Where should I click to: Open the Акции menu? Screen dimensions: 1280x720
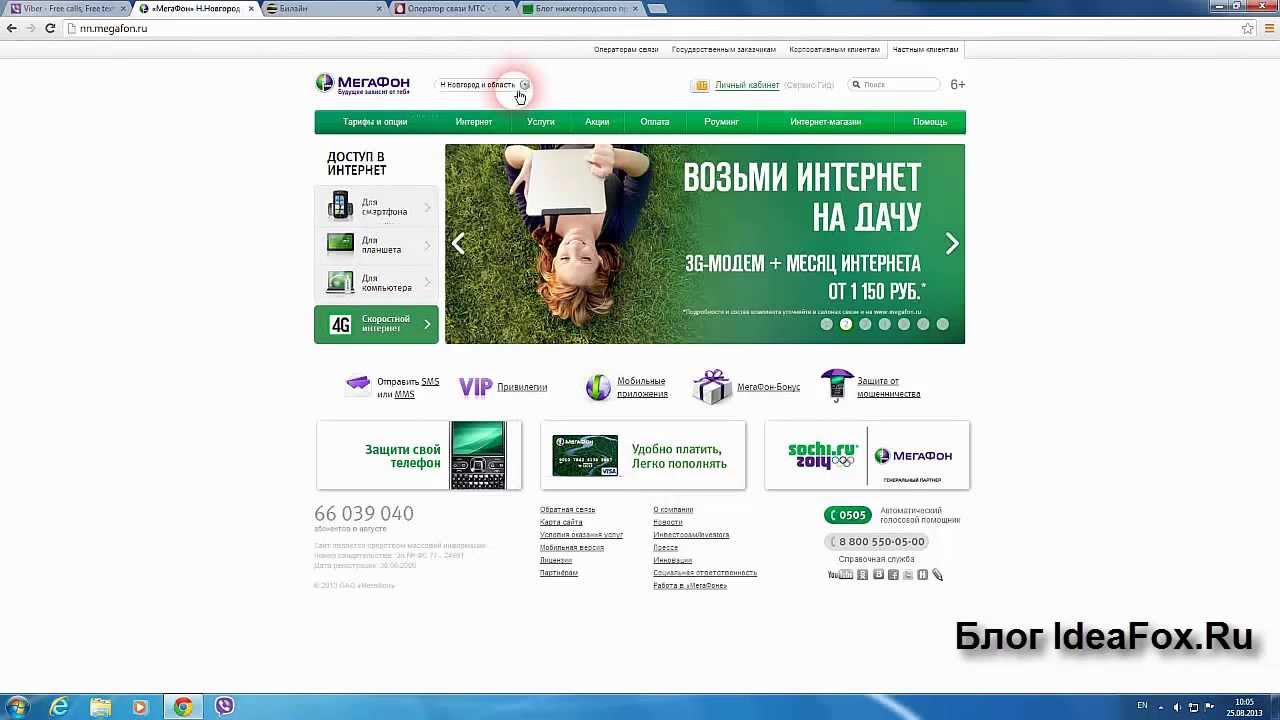click(597, 122)
